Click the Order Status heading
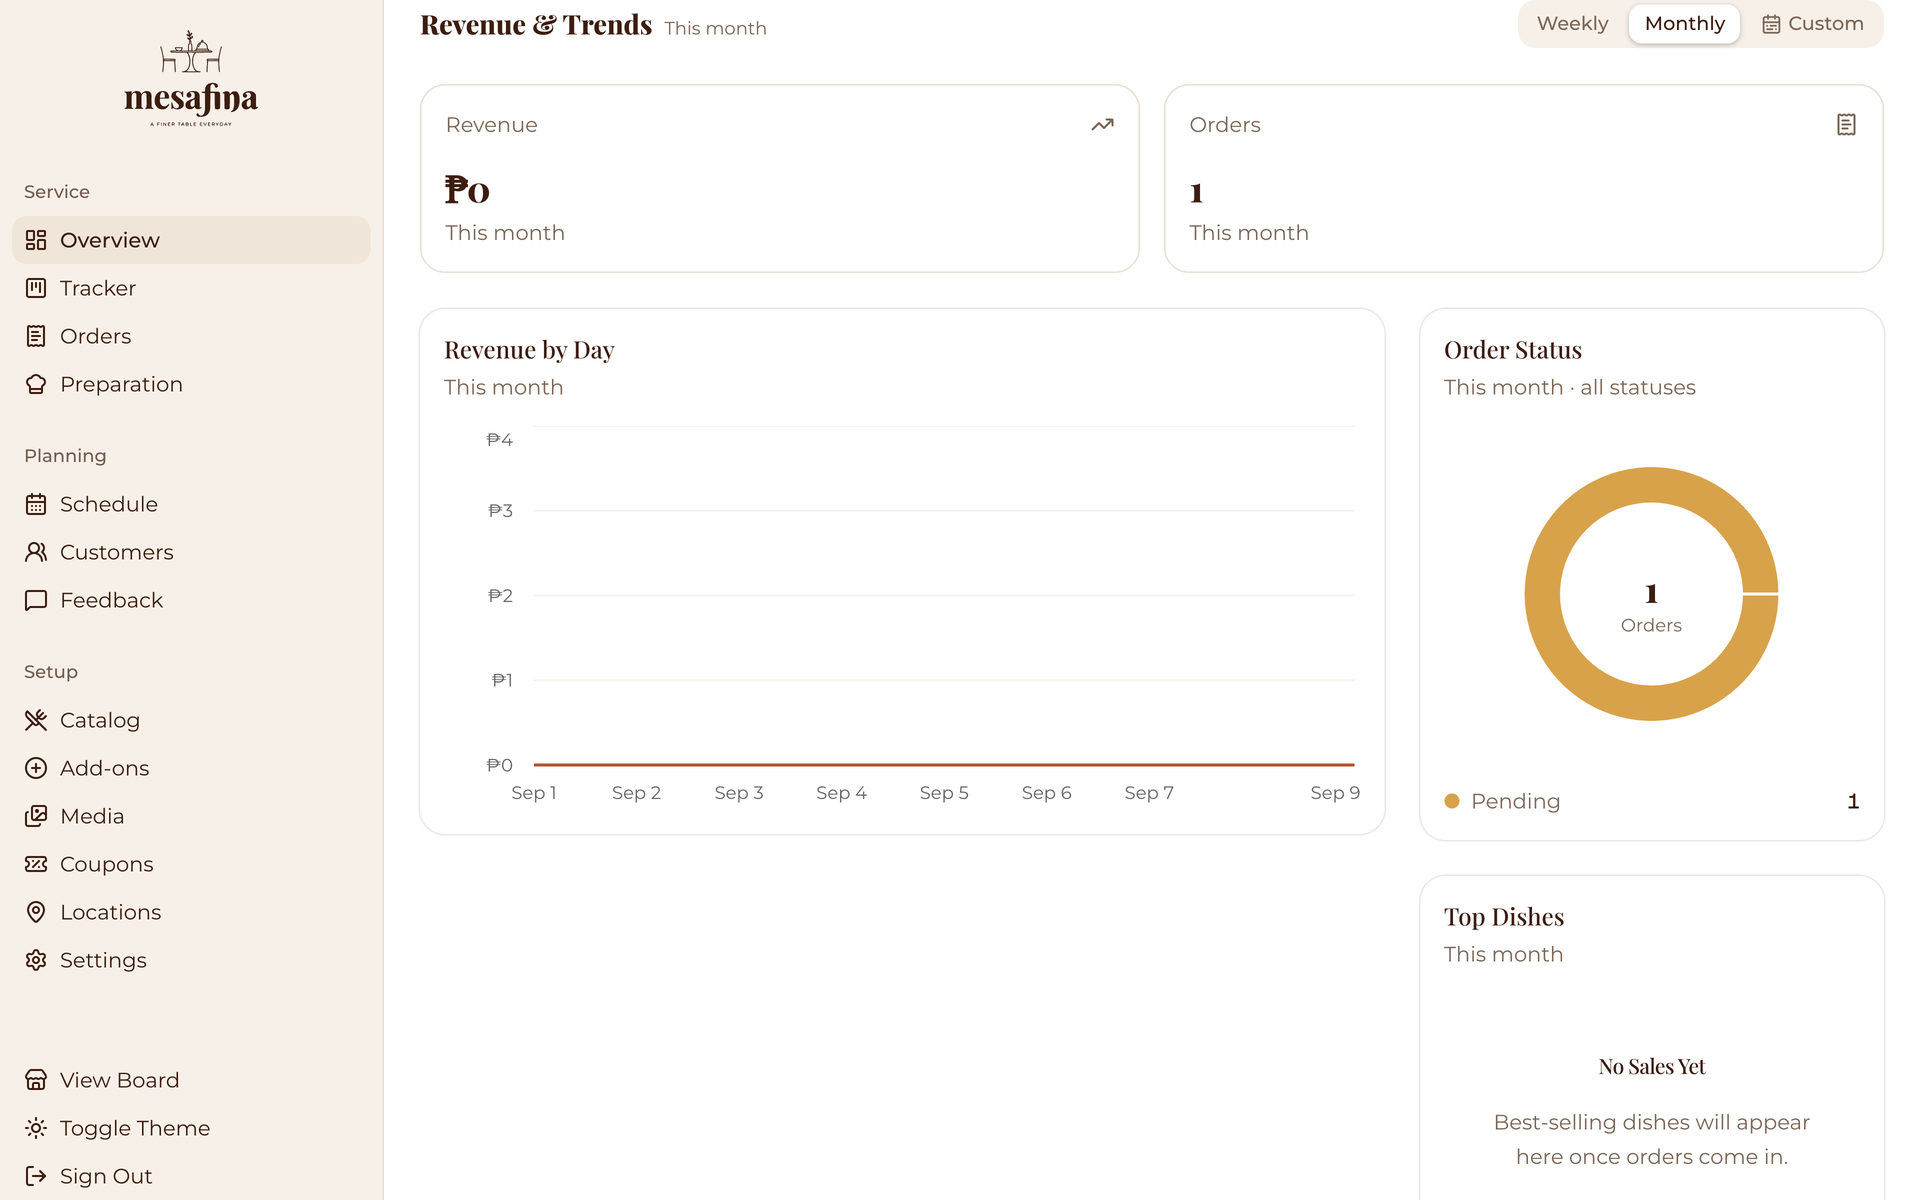 tap(1513, 350)
